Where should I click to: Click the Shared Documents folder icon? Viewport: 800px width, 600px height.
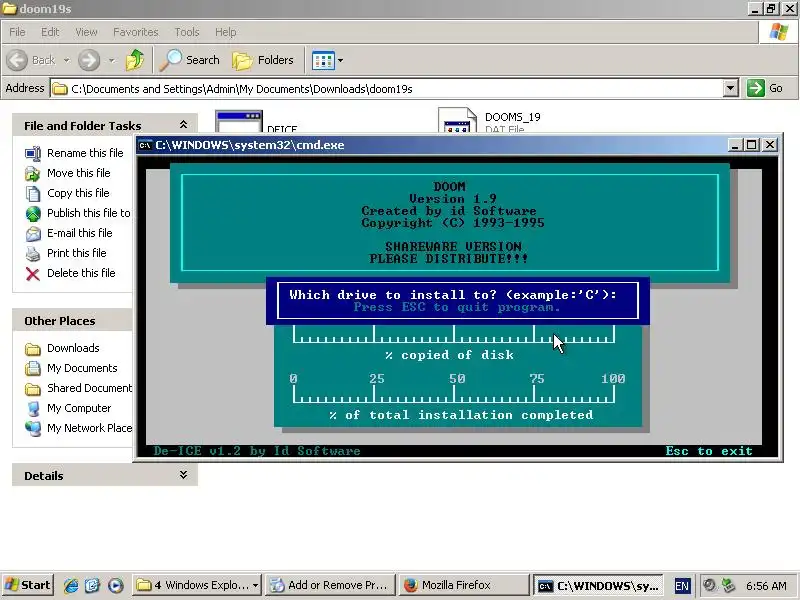pos(33,389)
